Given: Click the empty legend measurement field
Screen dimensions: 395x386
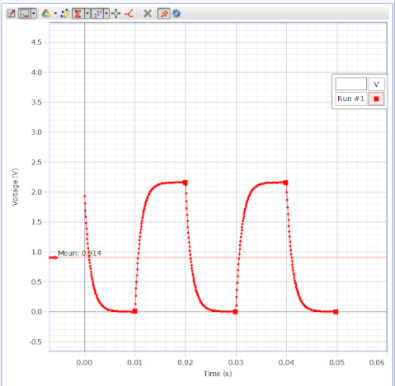Looking at the screenshot, I should (x=351, y=84).
